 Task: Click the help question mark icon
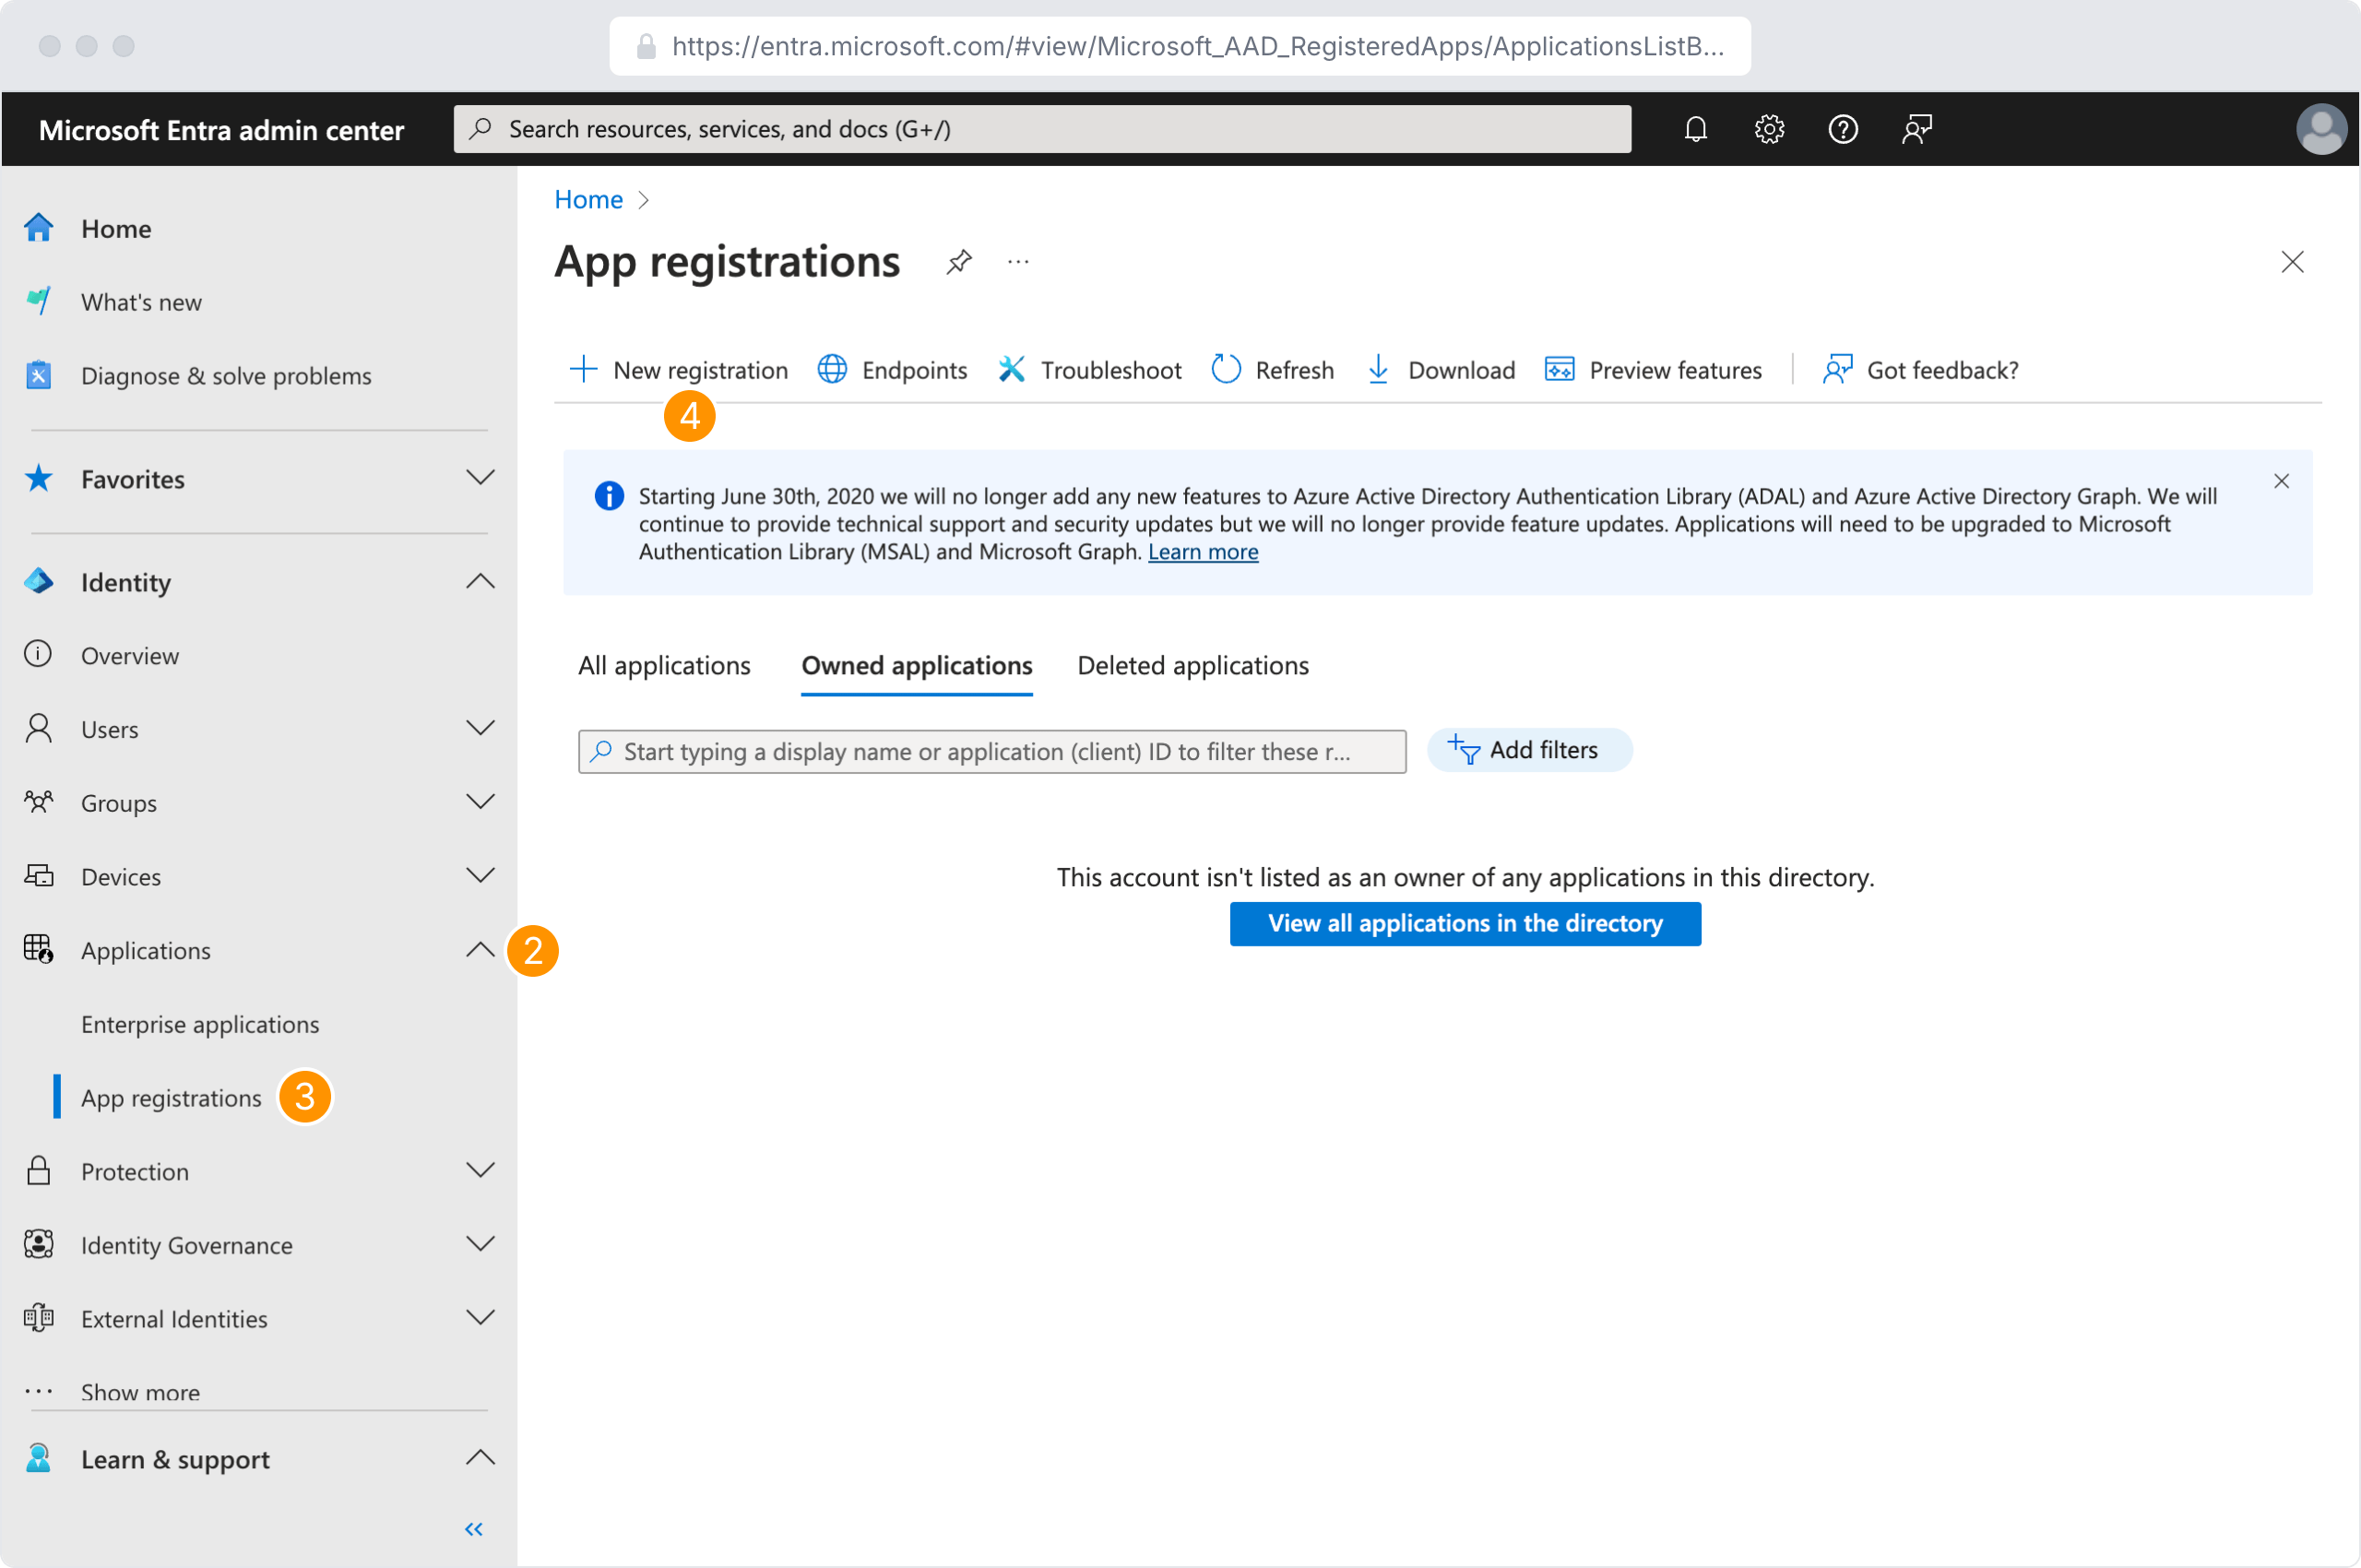(x=1842, y=129)
